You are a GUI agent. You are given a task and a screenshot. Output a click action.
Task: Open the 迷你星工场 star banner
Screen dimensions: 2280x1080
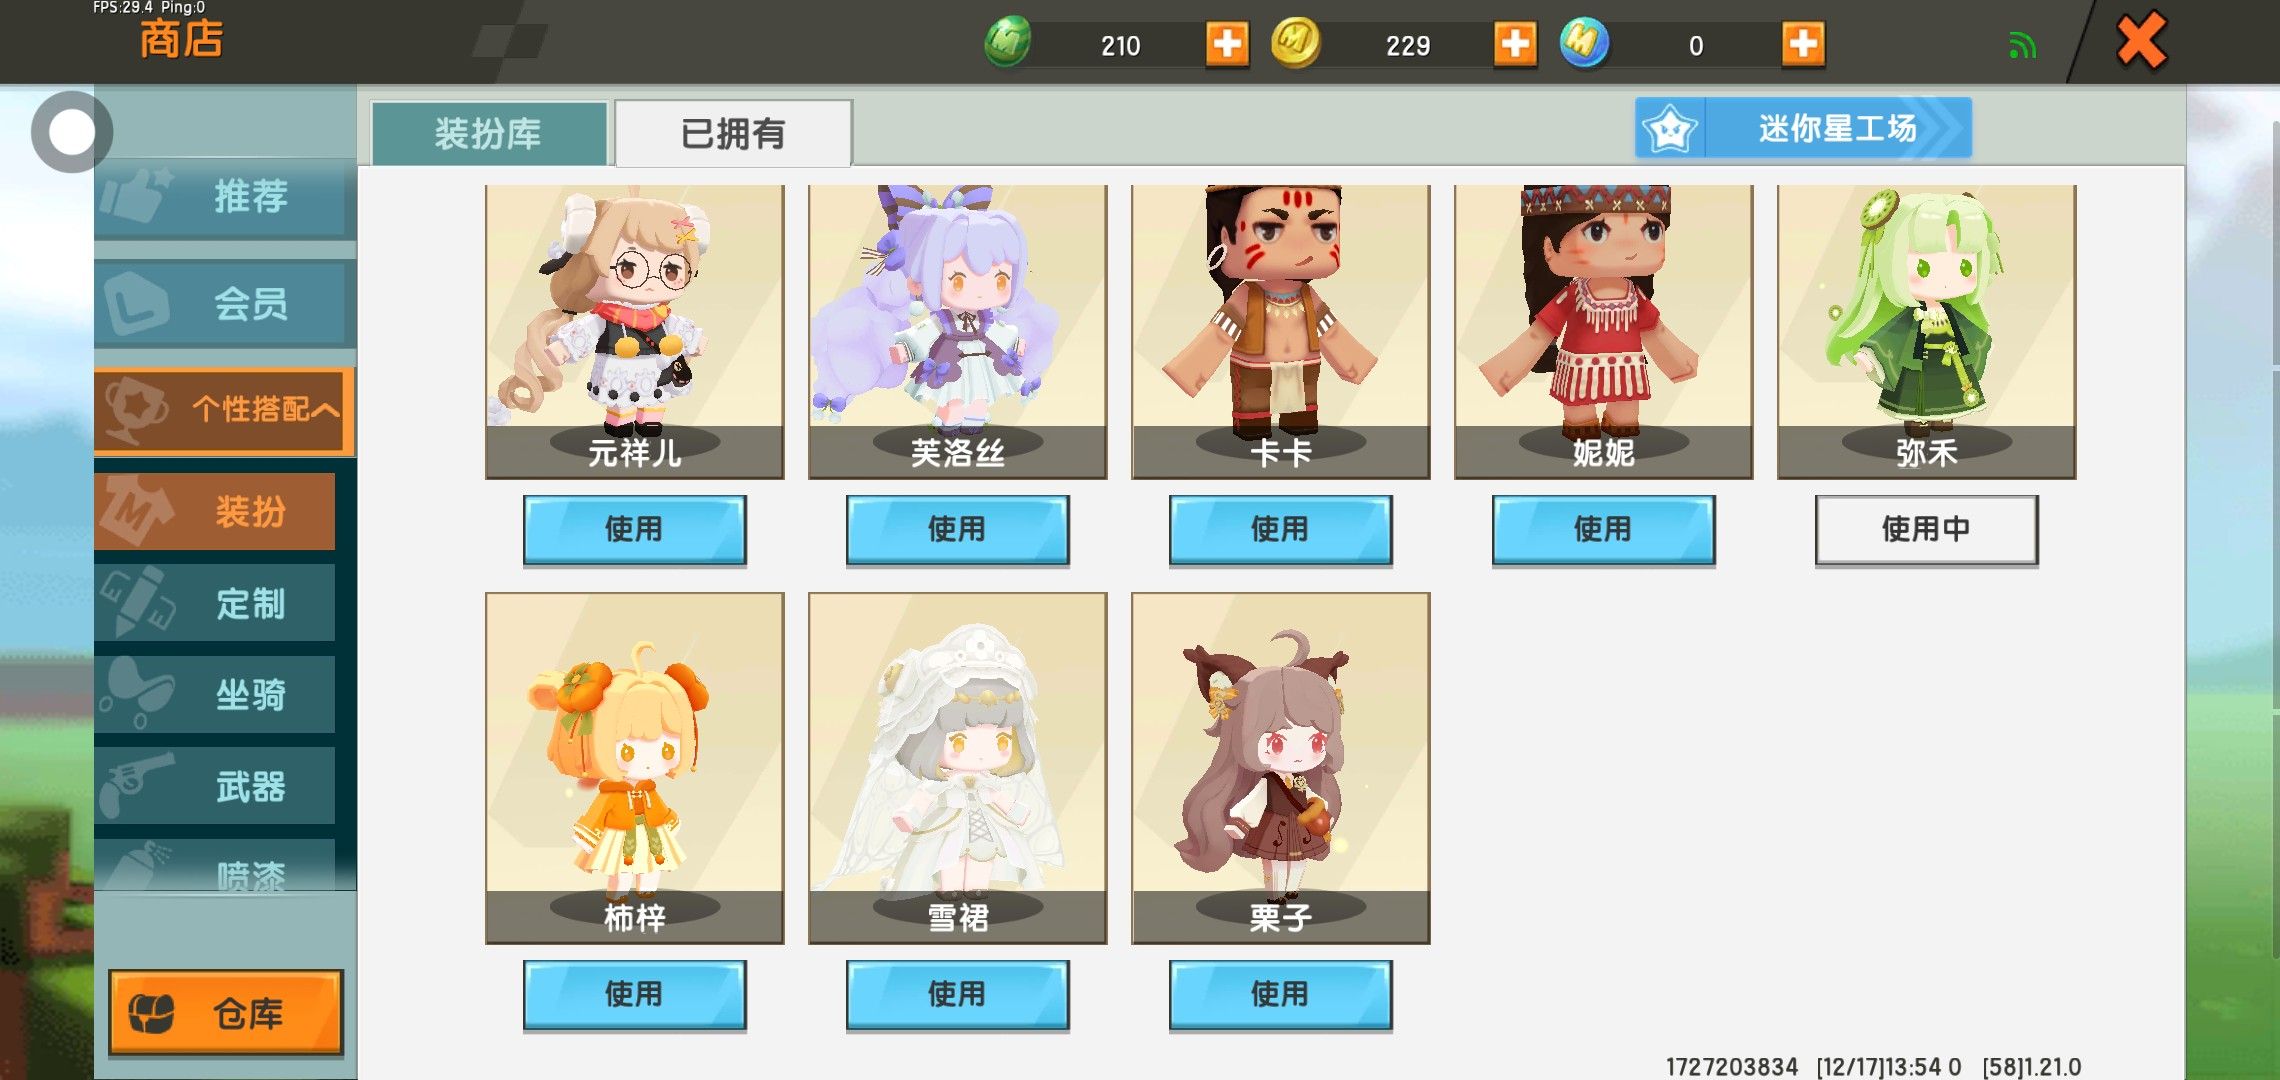1803,128
